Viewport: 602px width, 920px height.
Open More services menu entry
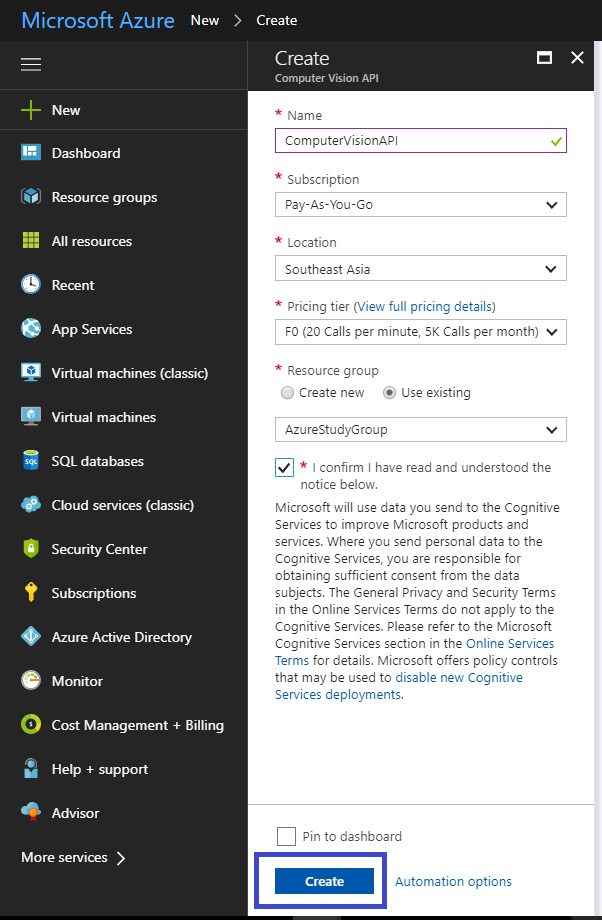[73, 857]
